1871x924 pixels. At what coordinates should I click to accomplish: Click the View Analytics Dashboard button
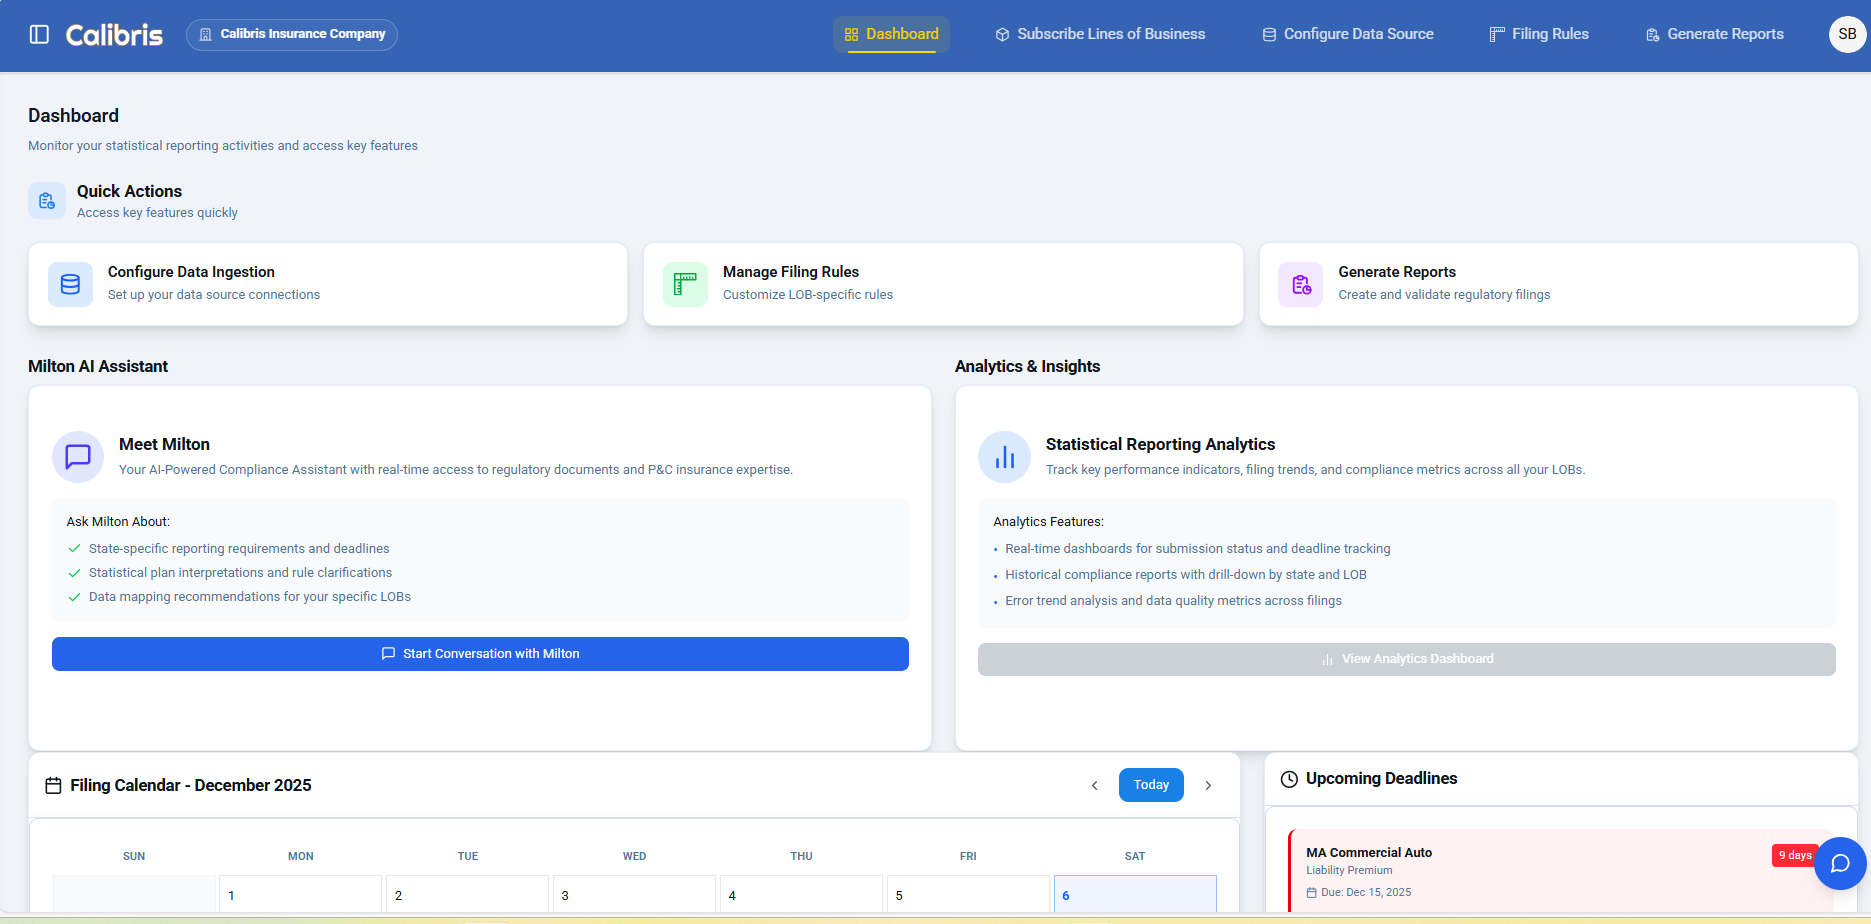[x=1407, y=659]
